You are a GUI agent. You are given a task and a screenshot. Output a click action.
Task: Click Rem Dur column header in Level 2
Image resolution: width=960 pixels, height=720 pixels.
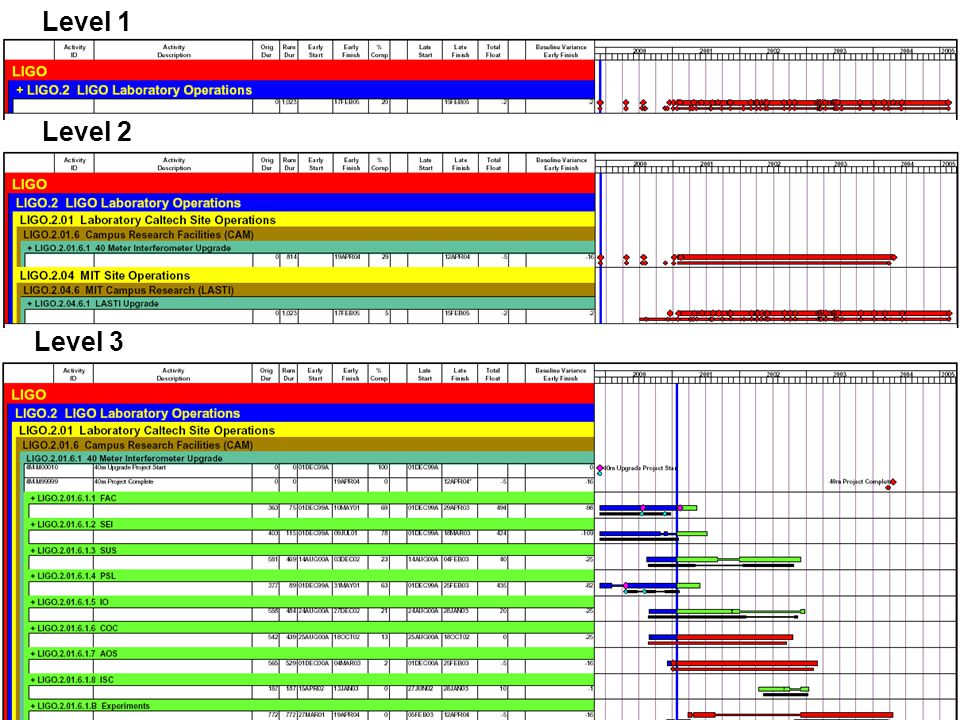tap(289, 164)
